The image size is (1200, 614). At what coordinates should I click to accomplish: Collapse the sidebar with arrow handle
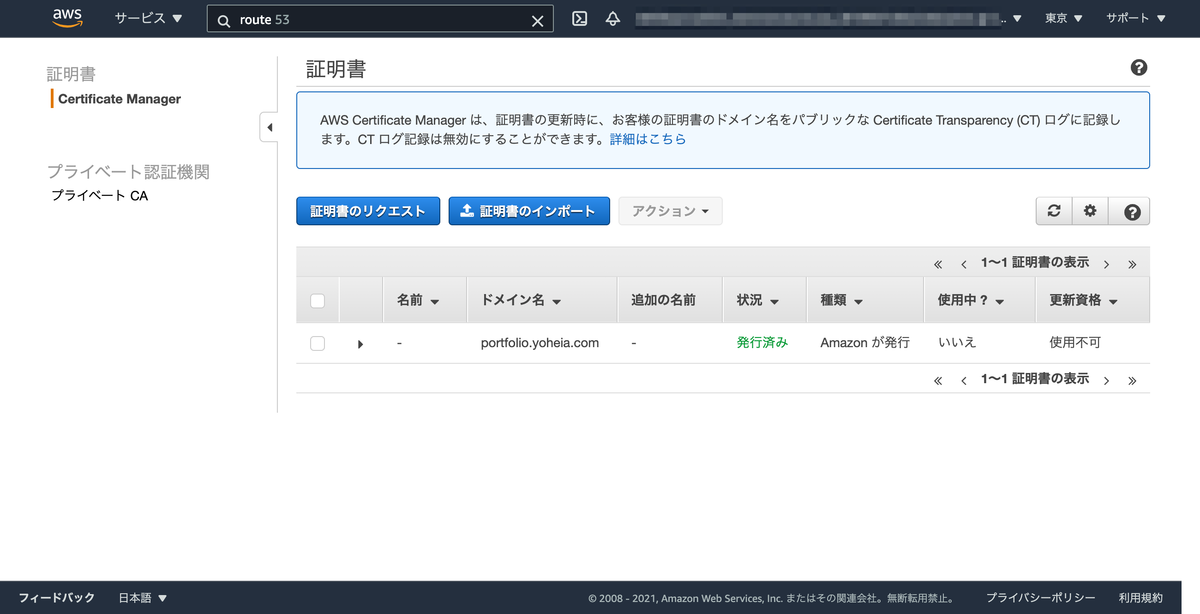[x=269, y=127]
